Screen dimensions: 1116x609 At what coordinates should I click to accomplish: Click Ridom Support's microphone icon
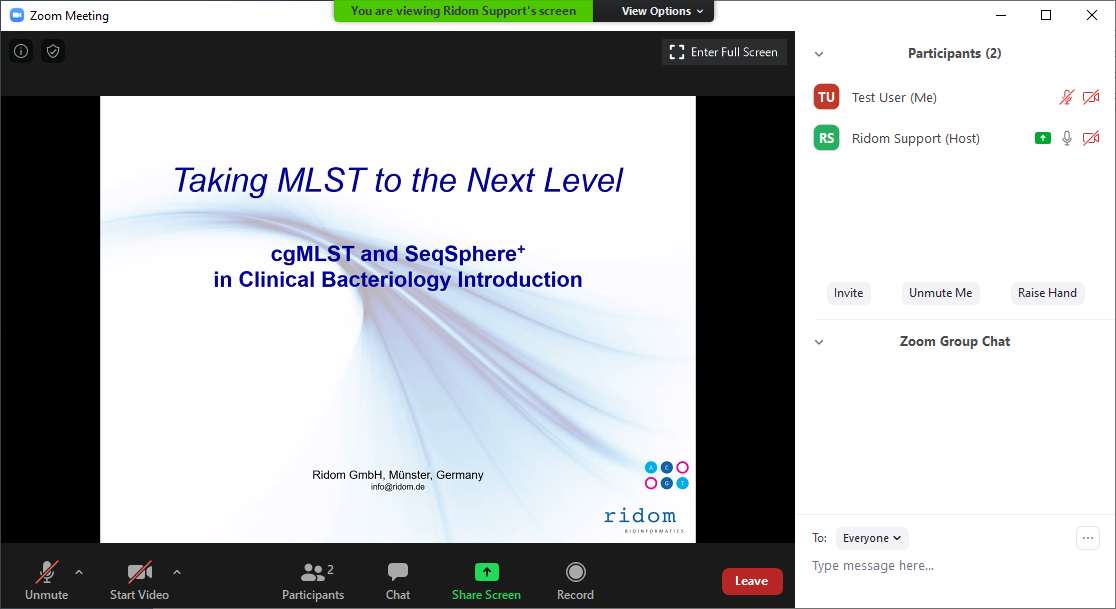tap(1066, 138)
